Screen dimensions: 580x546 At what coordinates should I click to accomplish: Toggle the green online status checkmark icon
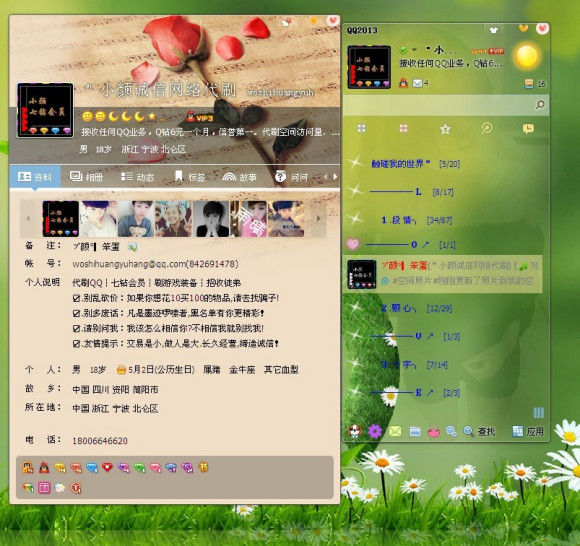[403, 50]
